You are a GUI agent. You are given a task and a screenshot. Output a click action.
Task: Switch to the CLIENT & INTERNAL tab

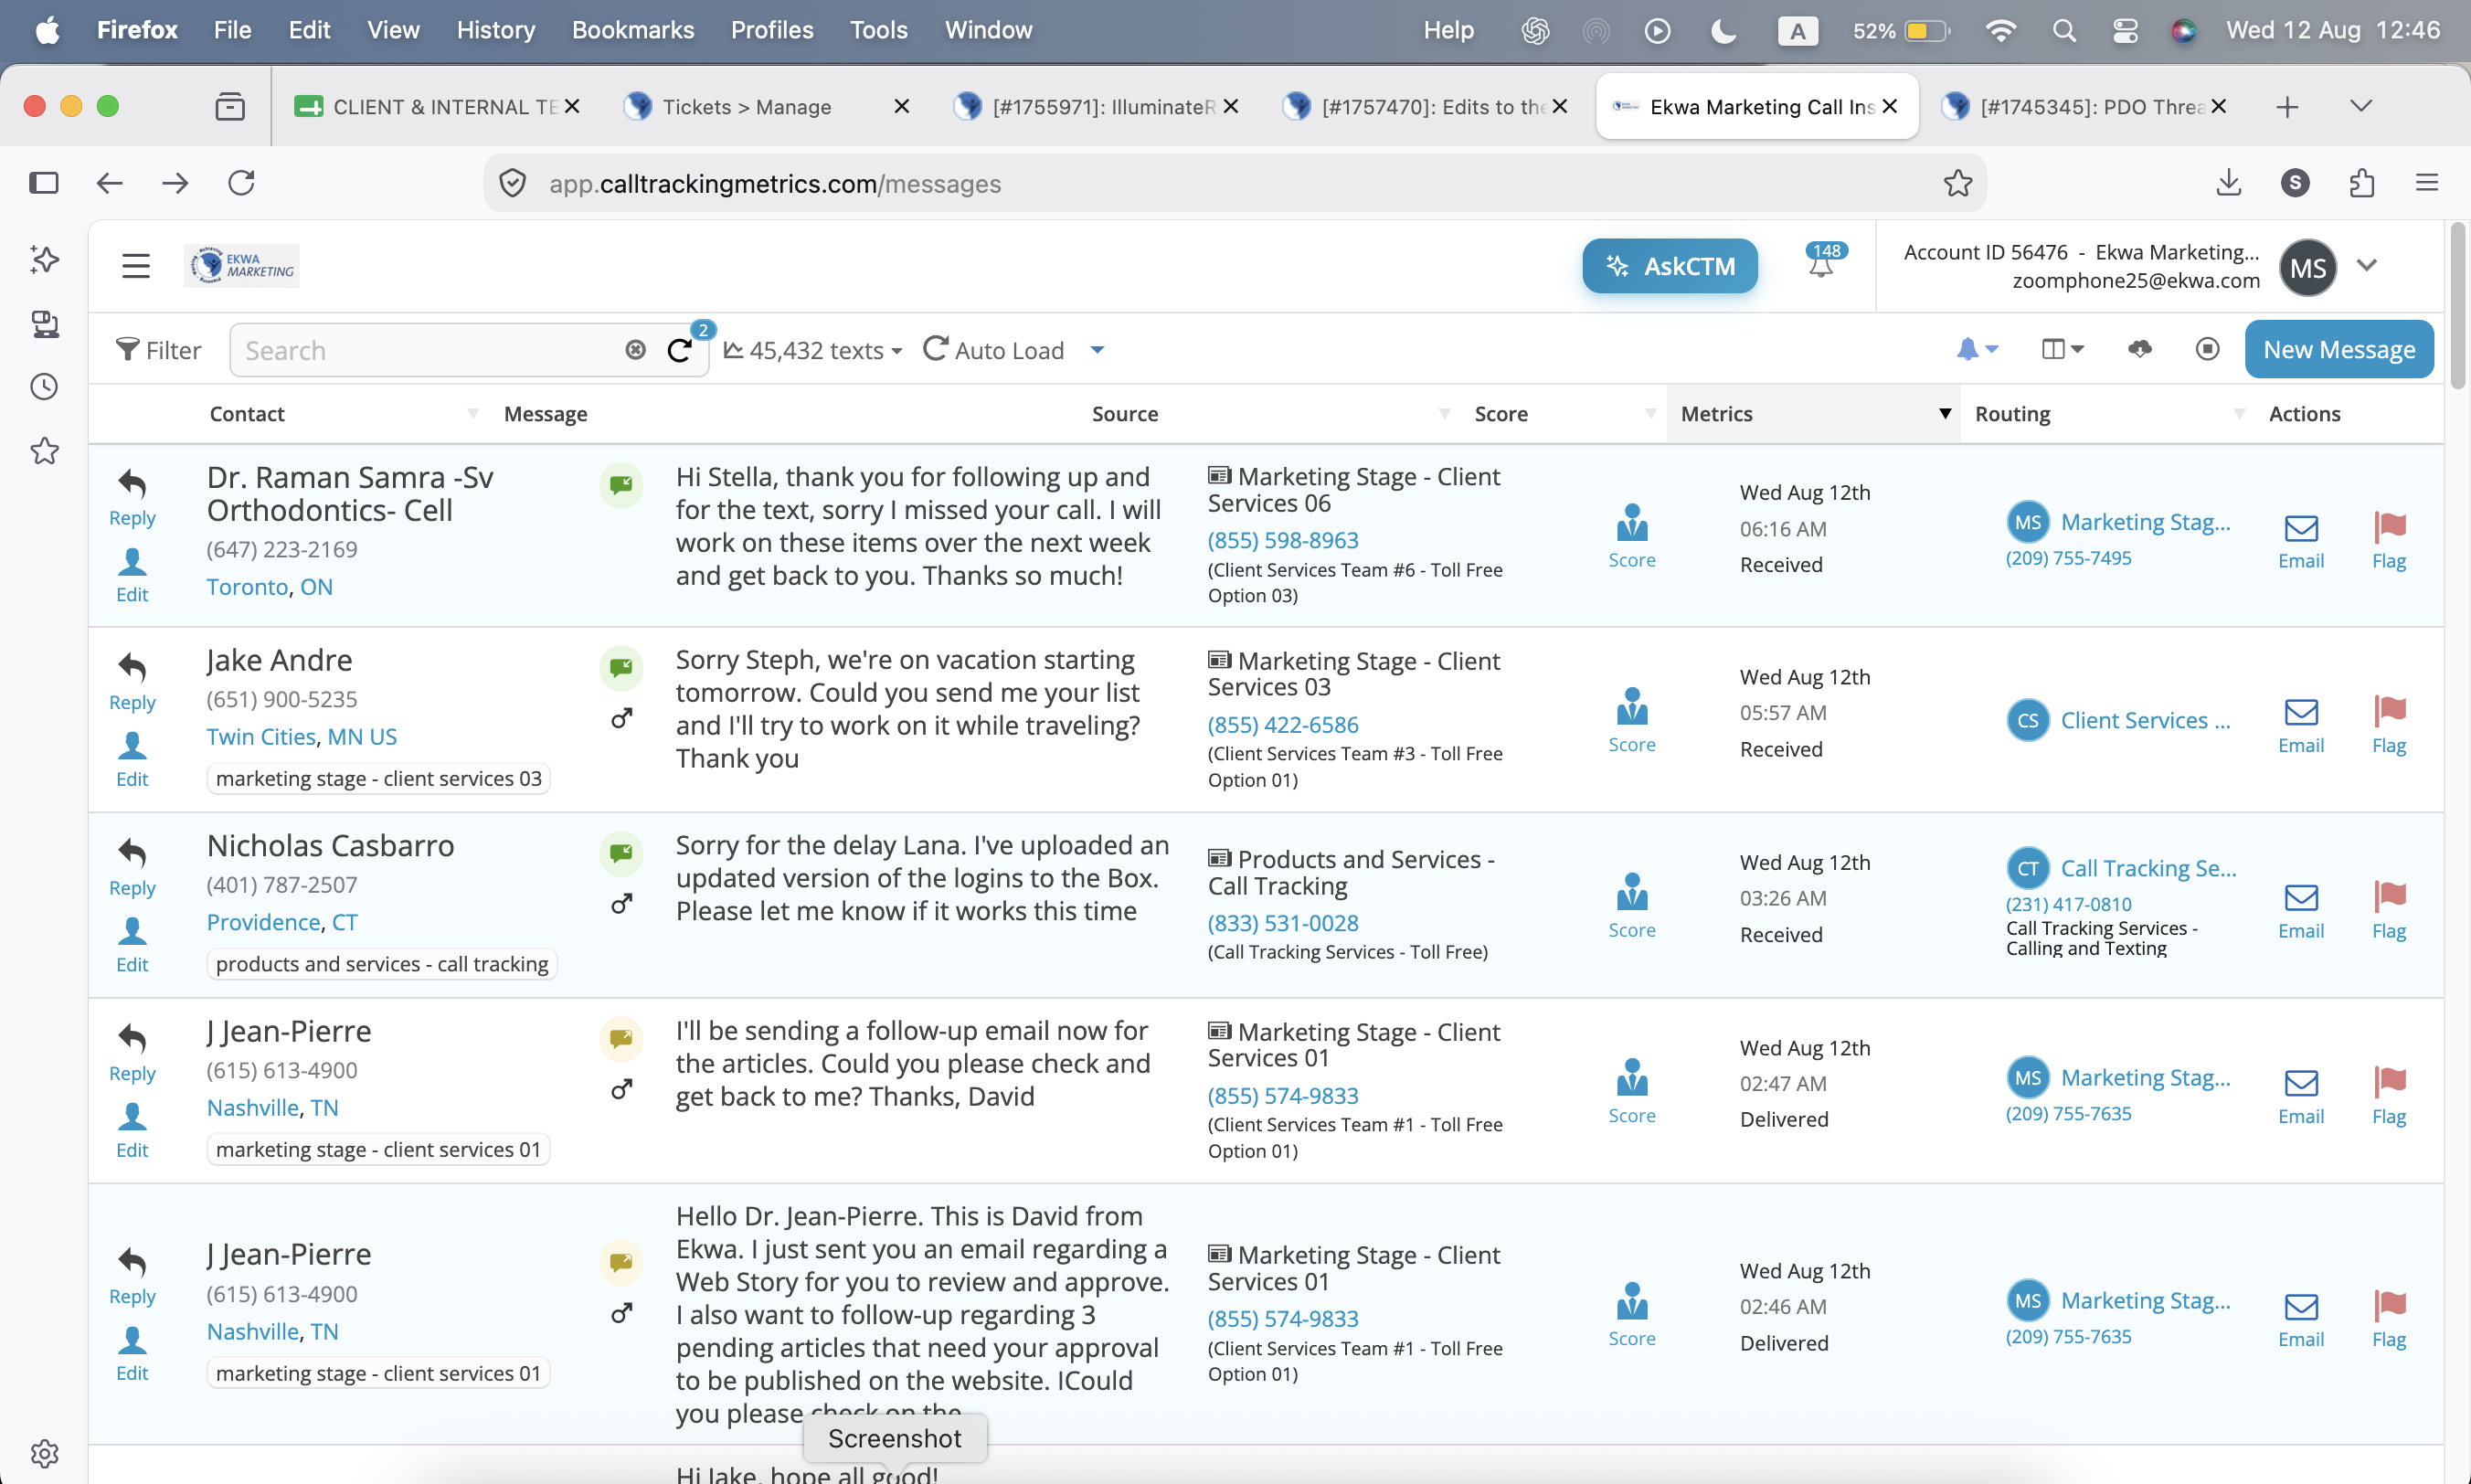(x=435, y=106)
